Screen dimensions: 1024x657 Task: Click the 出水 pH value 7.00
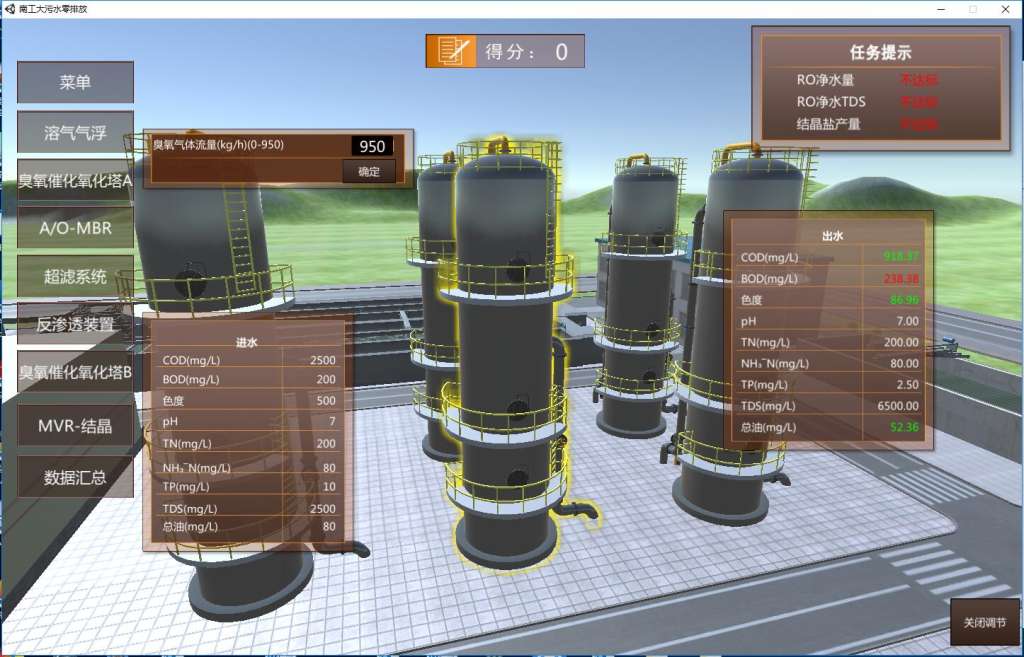coord(908,321)
